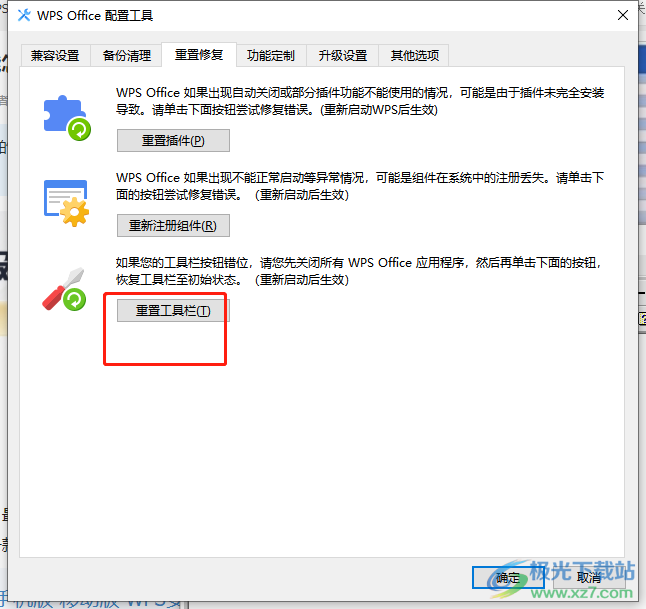This screenshot has width=646, height=609.
Task: Confirm with the 确定 button
Action: point(508,578)
